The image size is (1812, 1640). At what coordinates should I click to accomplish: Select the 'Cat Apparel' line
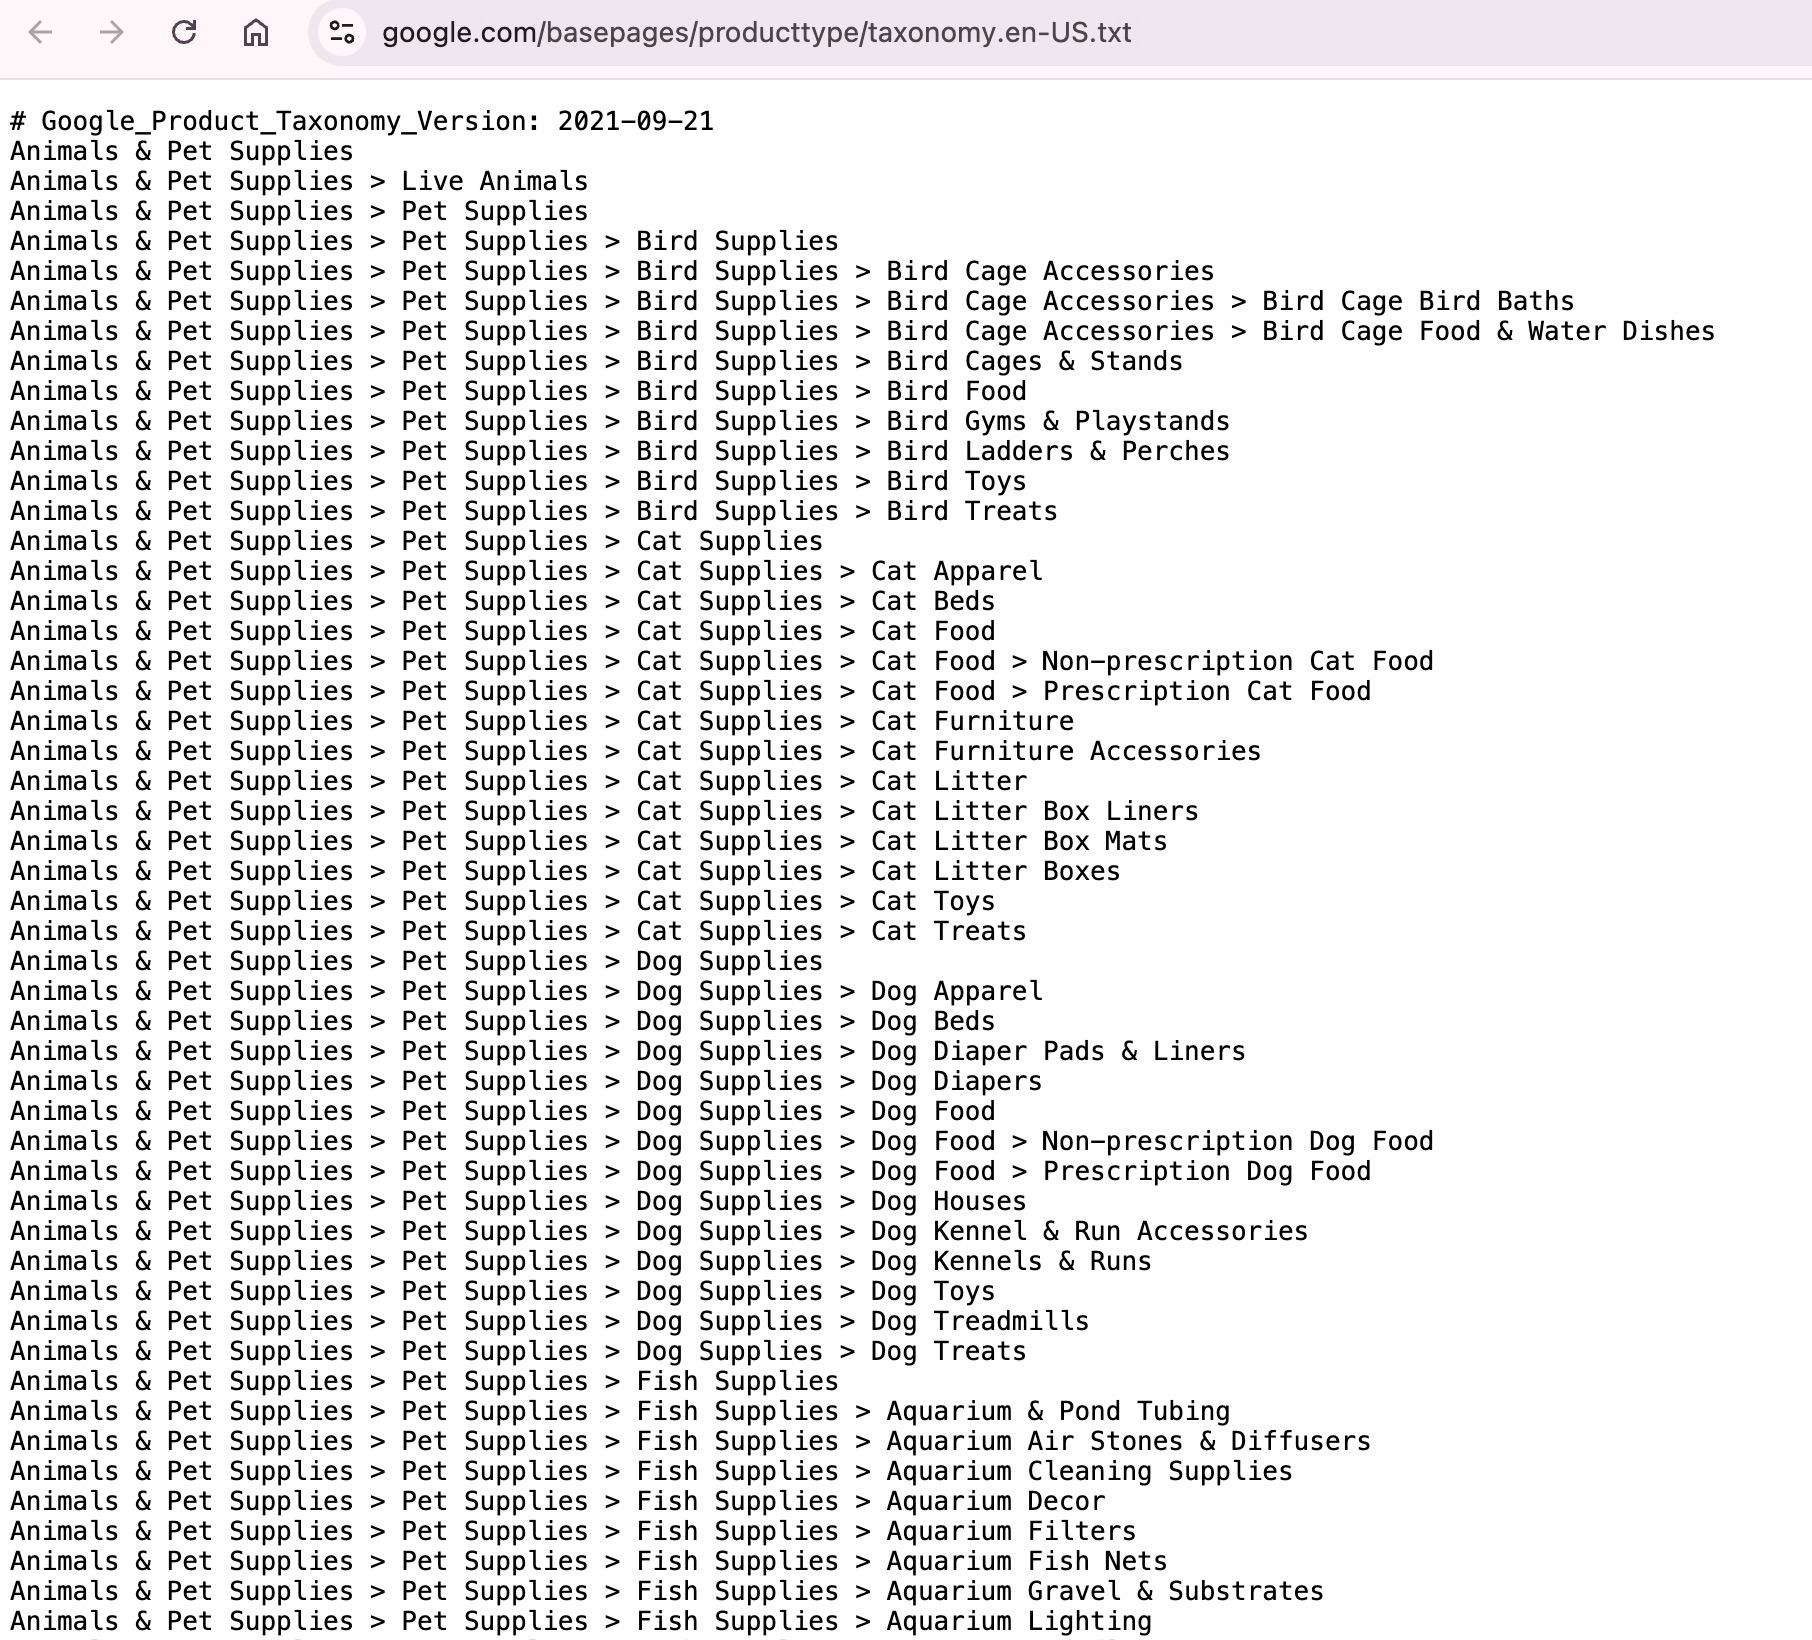(x=527, y=571)
